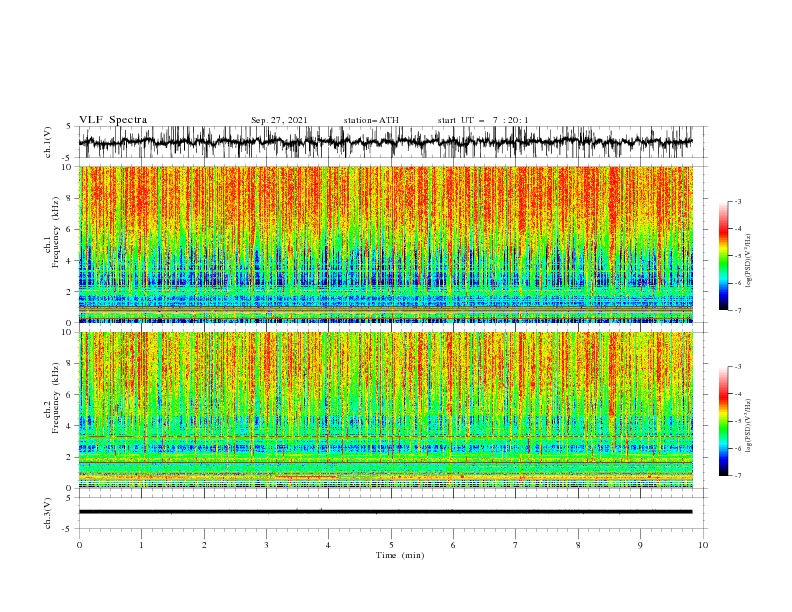Viewport: 792px width, 612px height.
Task: Click time axis tick label "2"
Action: tap(204, 545)
